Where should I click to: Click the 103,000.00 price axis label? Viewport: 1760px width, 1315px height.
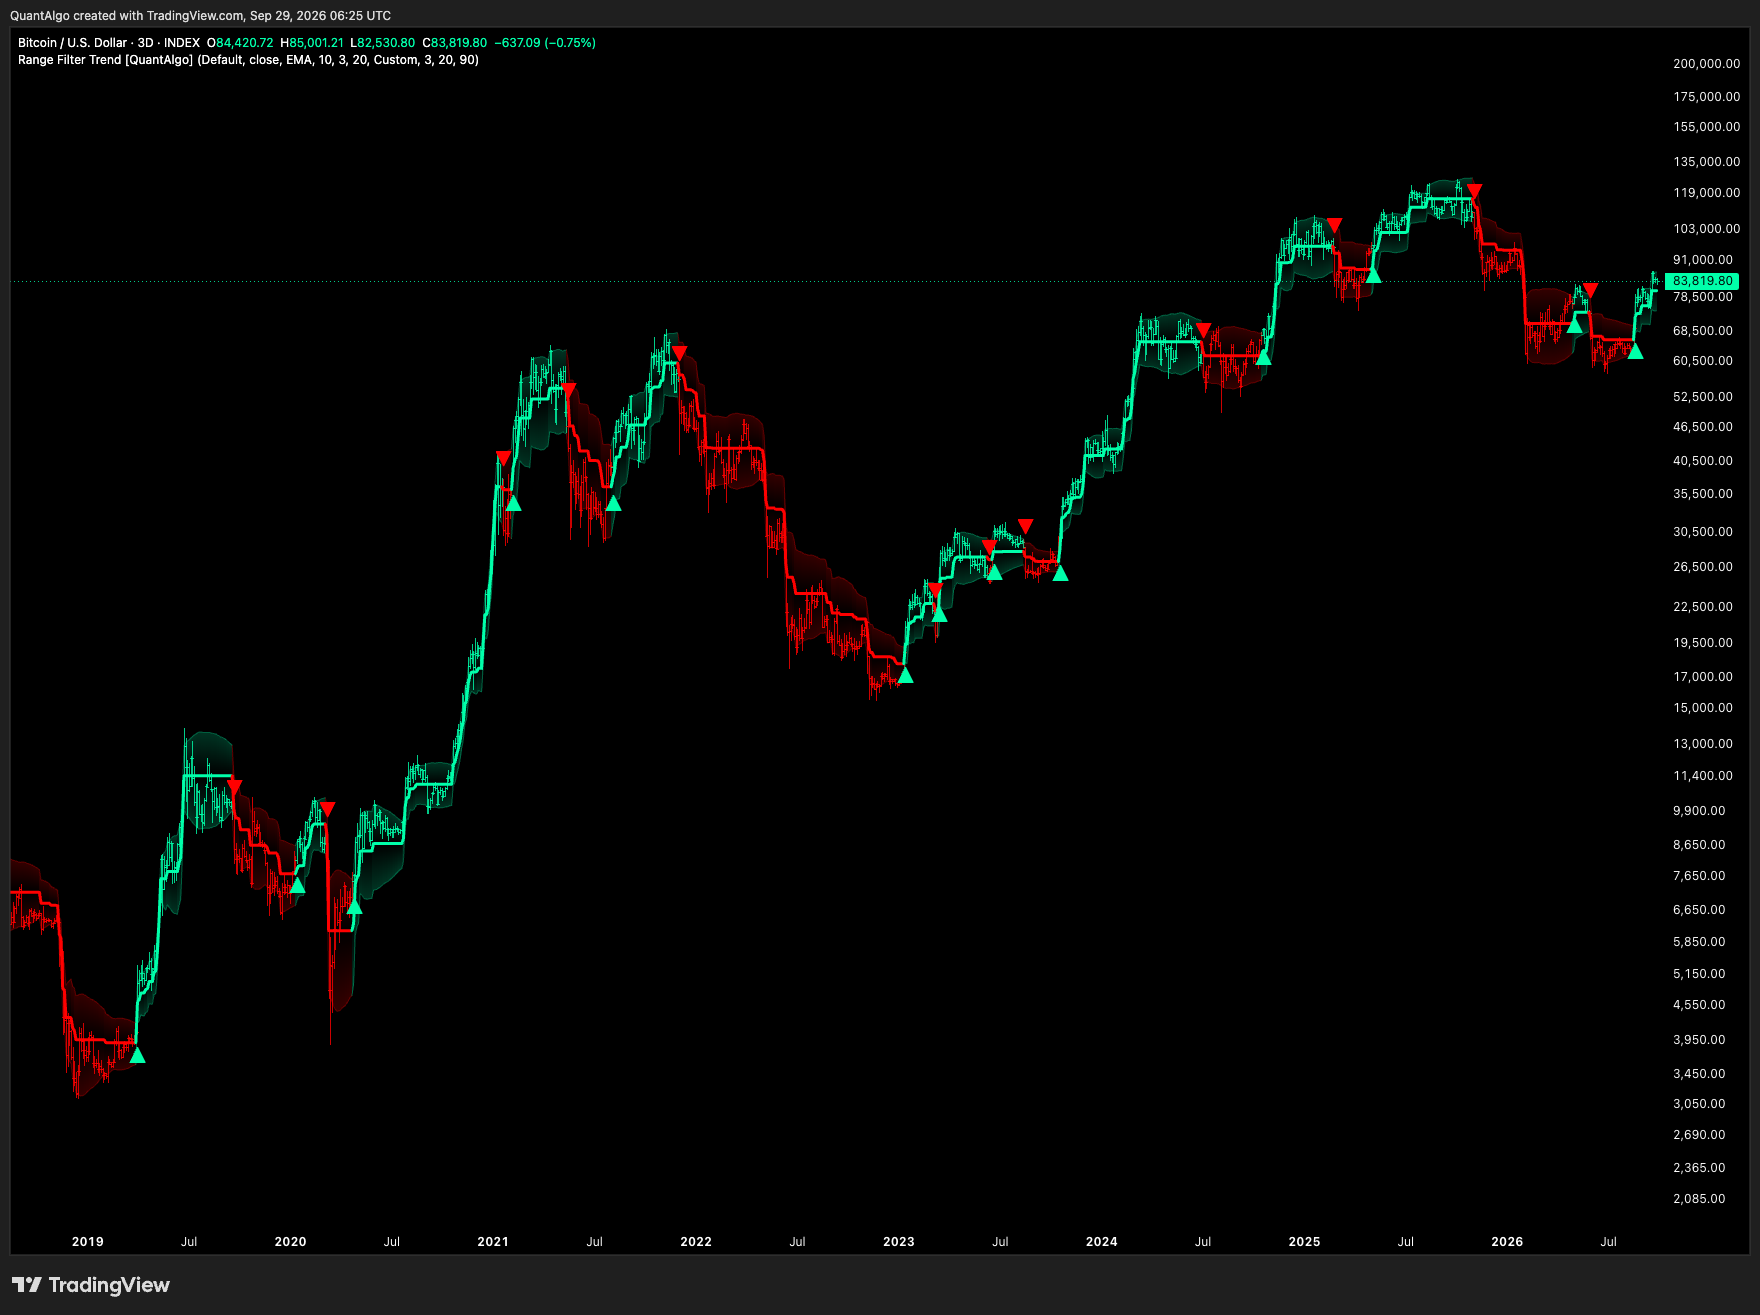tap(1707, 229)
